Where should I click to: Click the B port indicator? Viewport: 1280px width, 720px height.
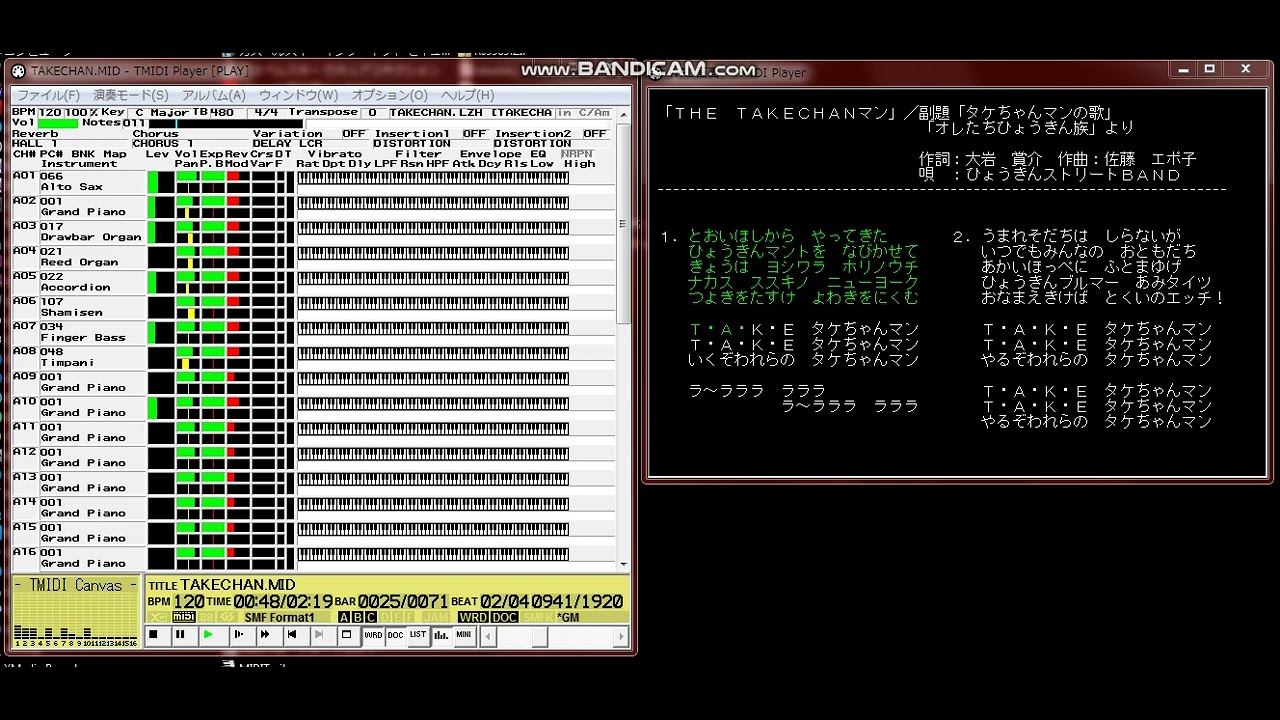pyautogui.click(x=358, y=617)
